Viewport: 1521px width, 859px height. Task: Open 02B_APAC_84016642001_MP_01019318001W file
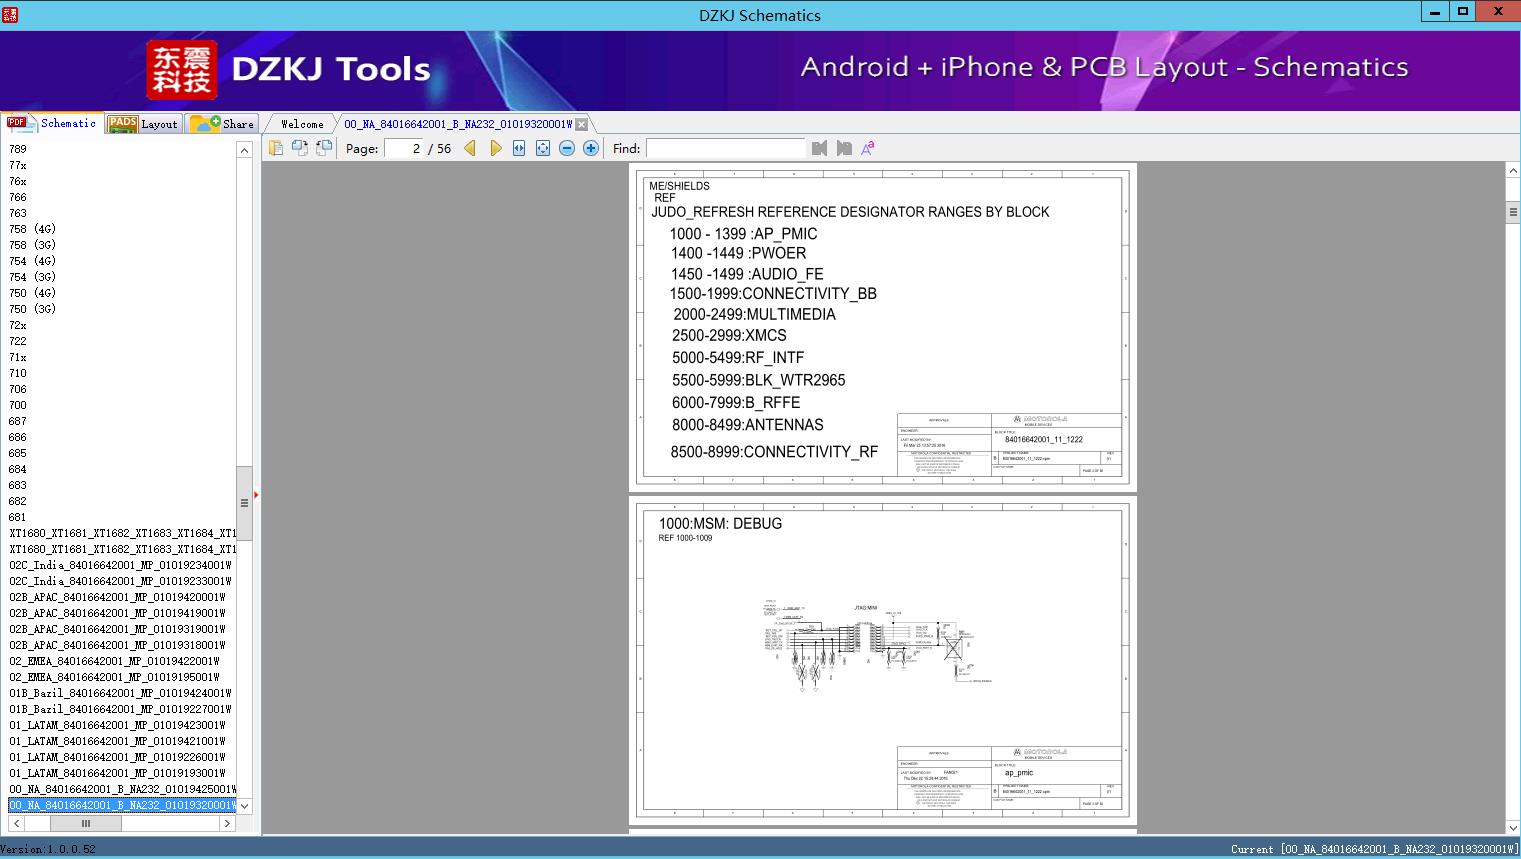(118, 645)
